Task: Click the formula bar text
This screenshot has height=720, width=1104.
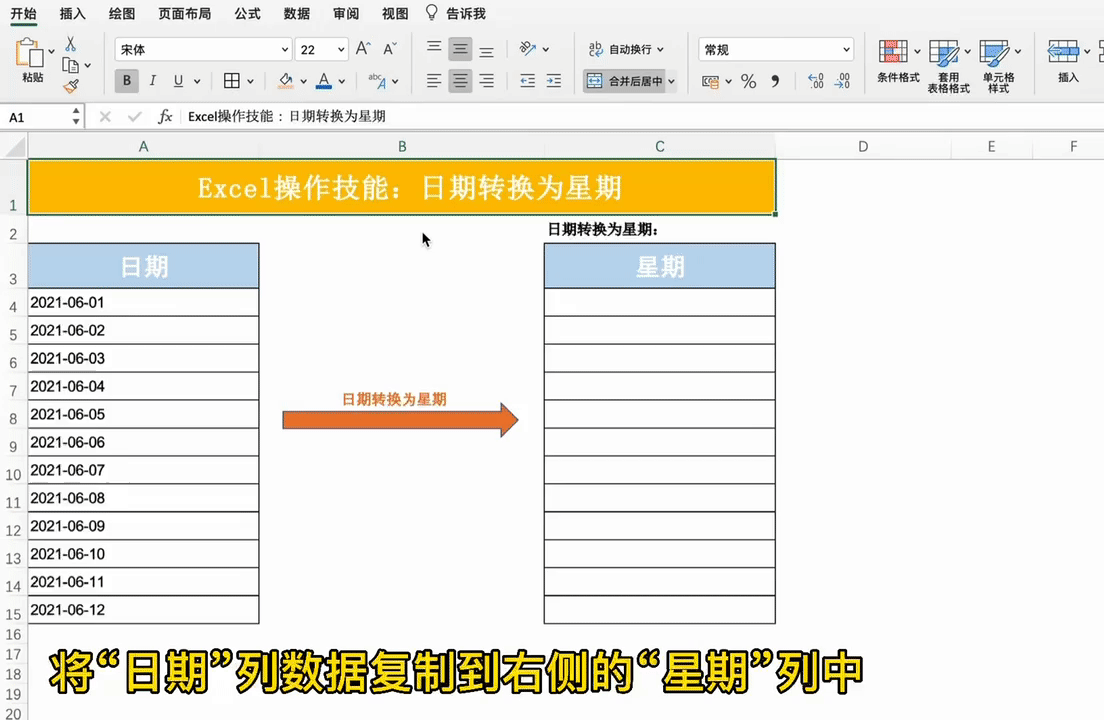Action: coord(287,116)
